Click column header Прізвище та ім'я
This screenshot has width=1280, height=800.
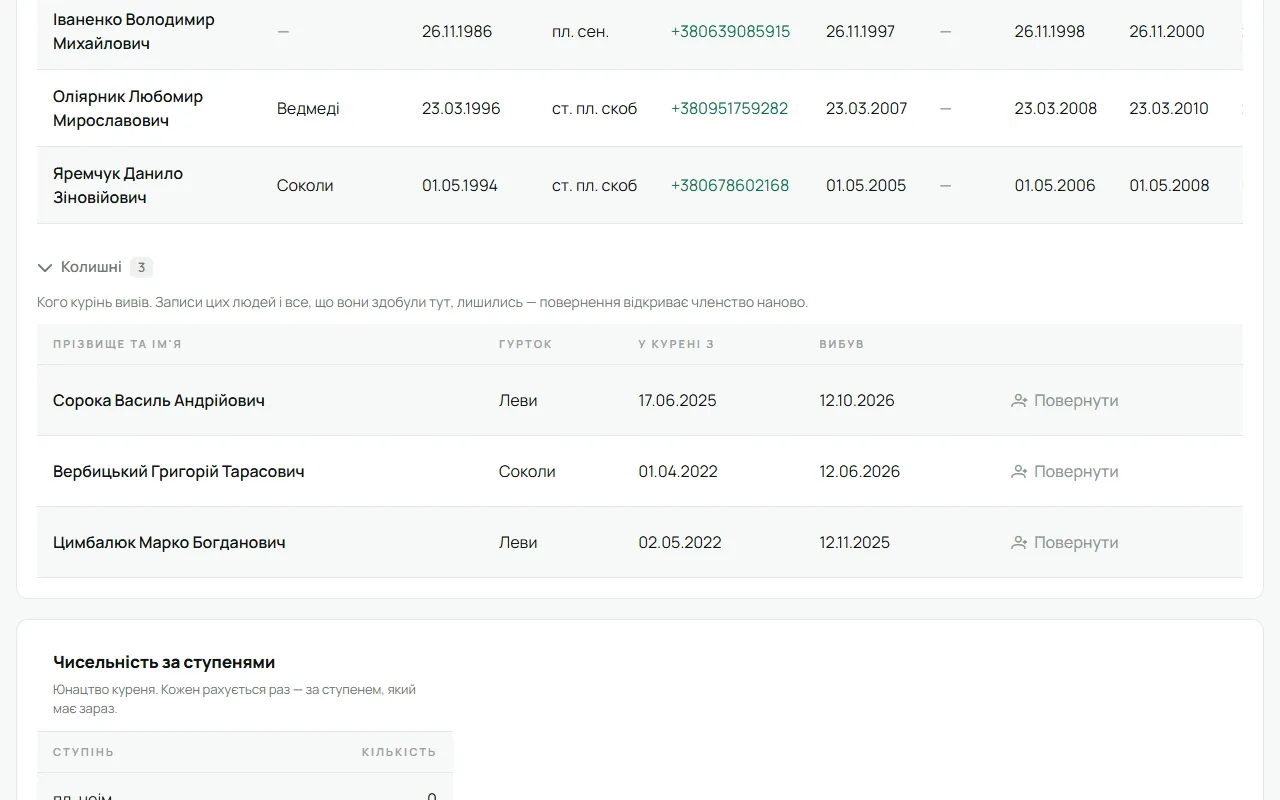pyautogui.click(x=117, y=344)
